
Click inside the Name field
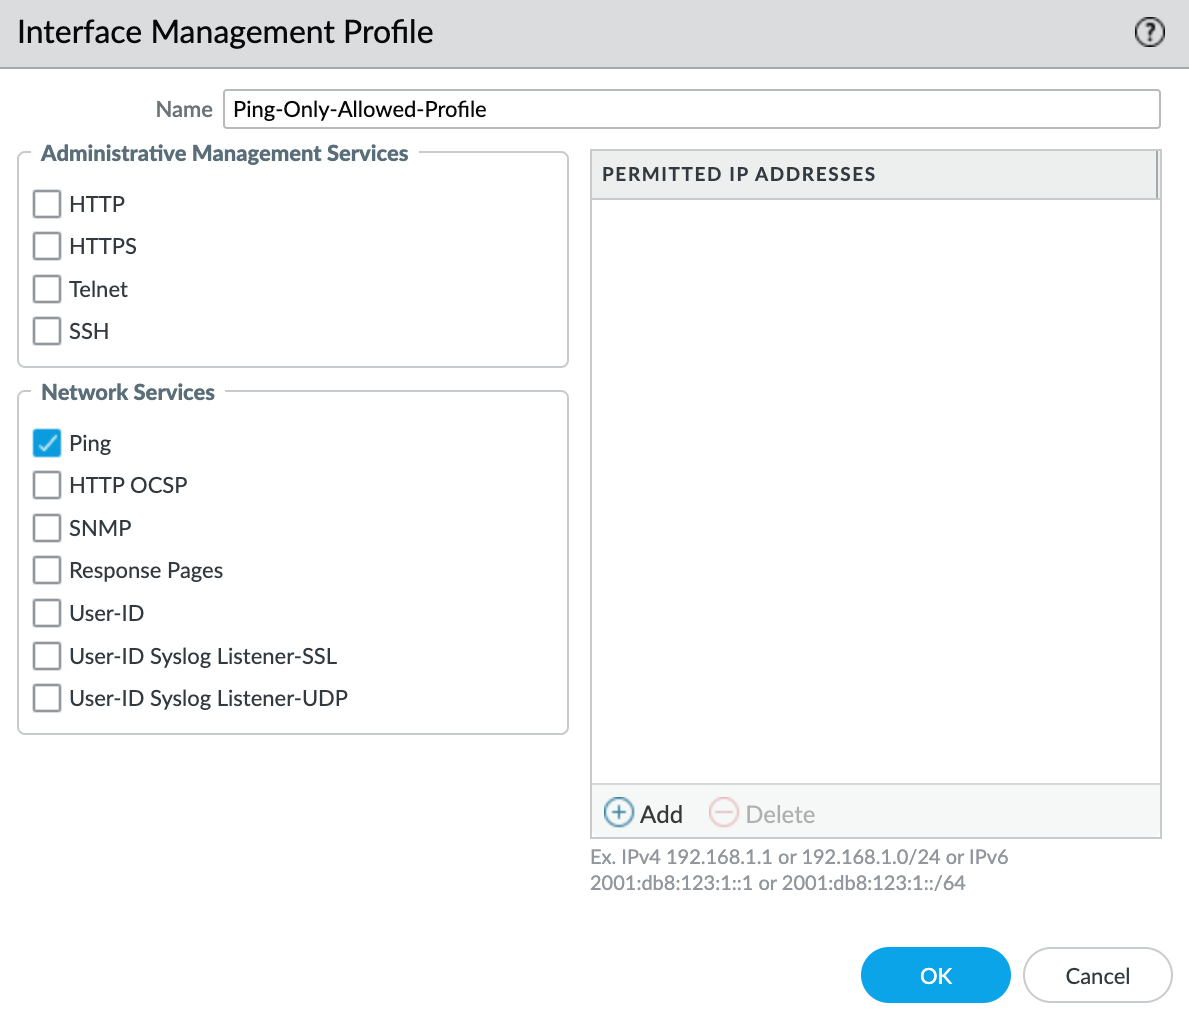690,109
